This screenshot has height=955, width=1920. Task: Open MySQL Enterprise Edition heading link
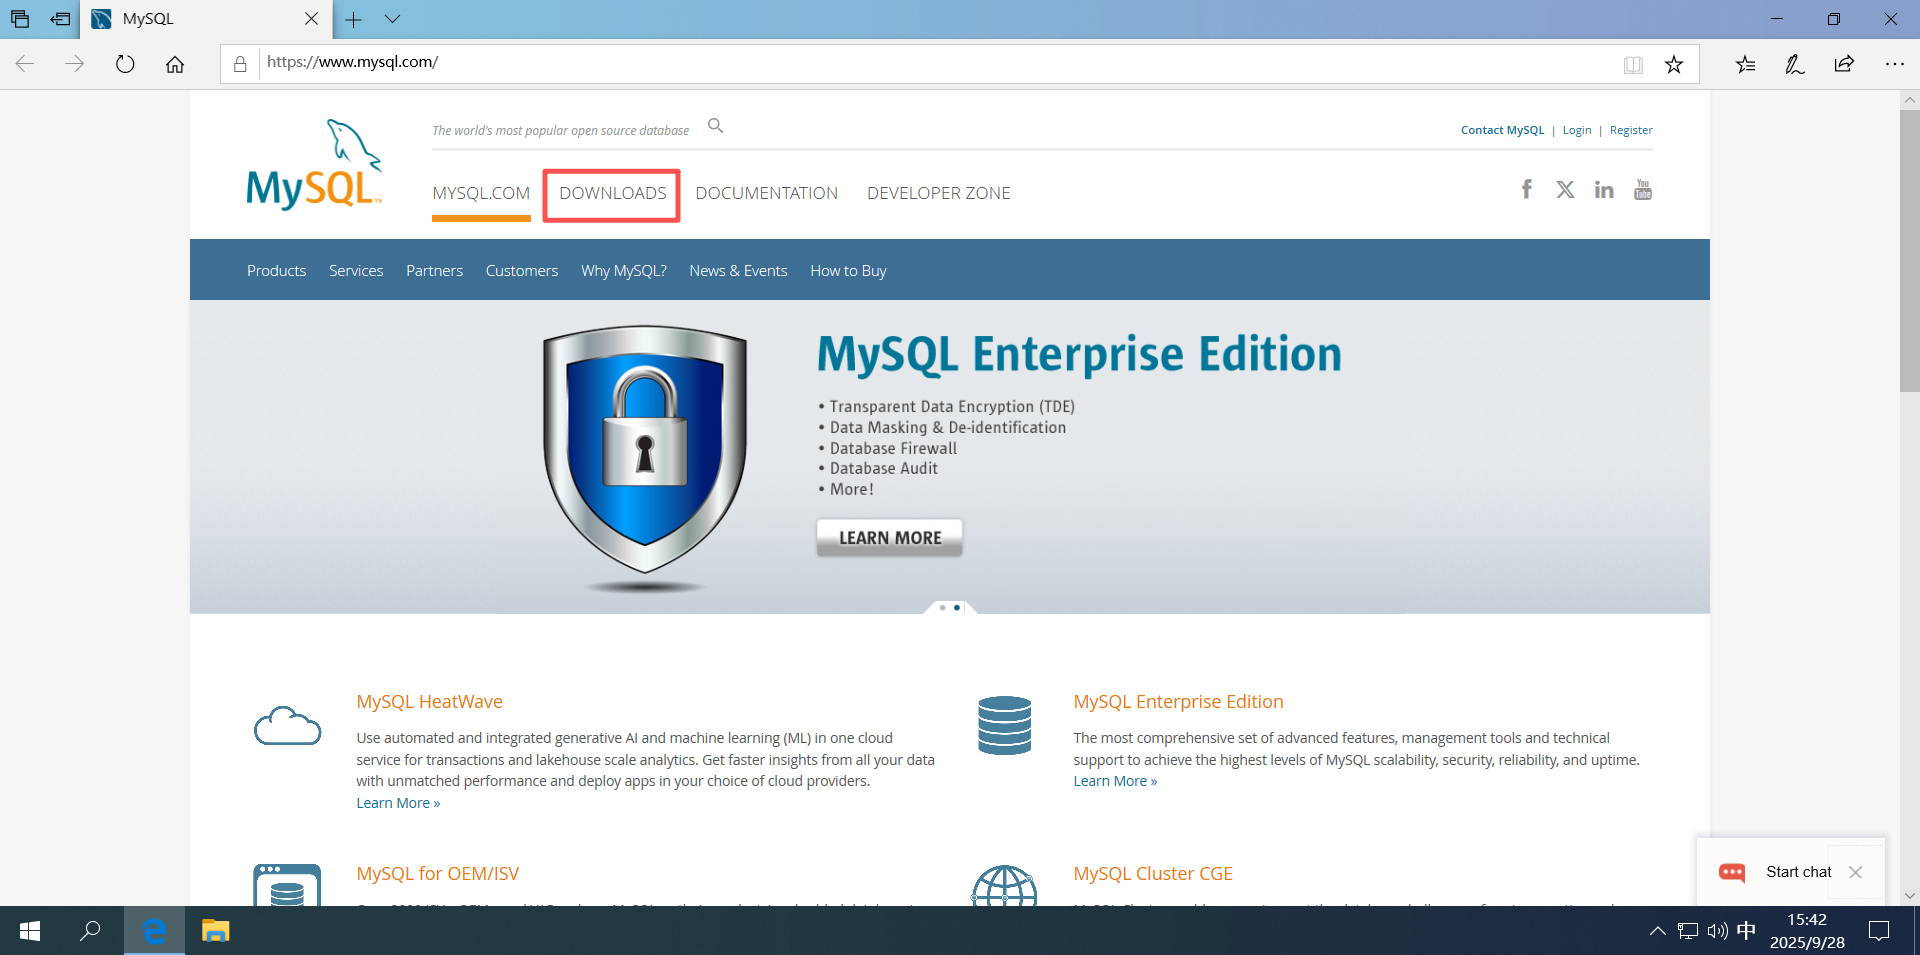pyautogui.click(x=1178, y=702)
